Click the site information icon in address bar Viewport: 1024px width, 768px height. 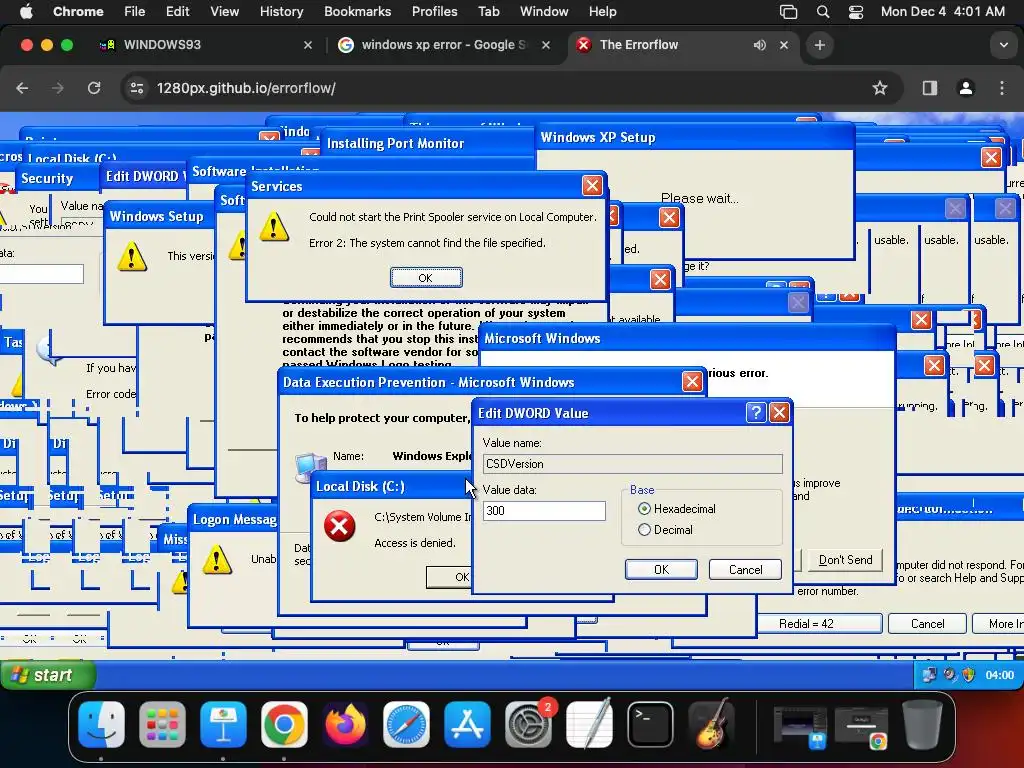point(136,88)
